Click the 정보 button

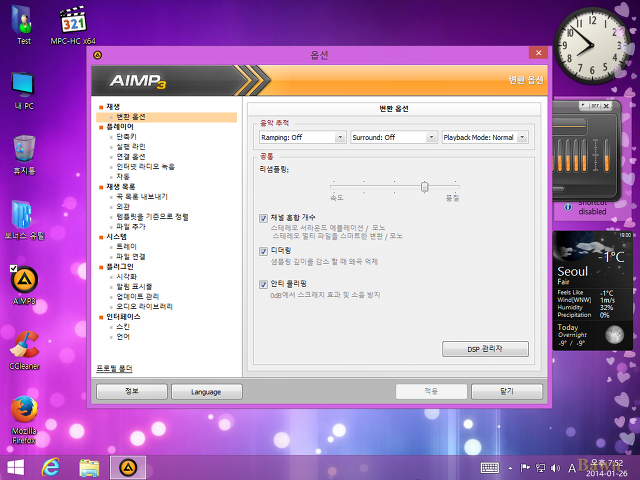[131, 391]
